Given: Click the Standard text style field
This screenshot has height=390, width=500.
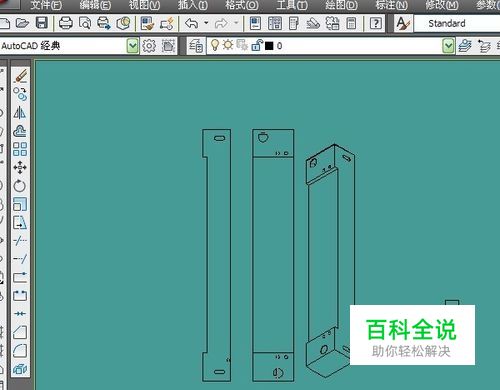Looking at the screenshot, I should pyautogui.click(x=457, y=23).
